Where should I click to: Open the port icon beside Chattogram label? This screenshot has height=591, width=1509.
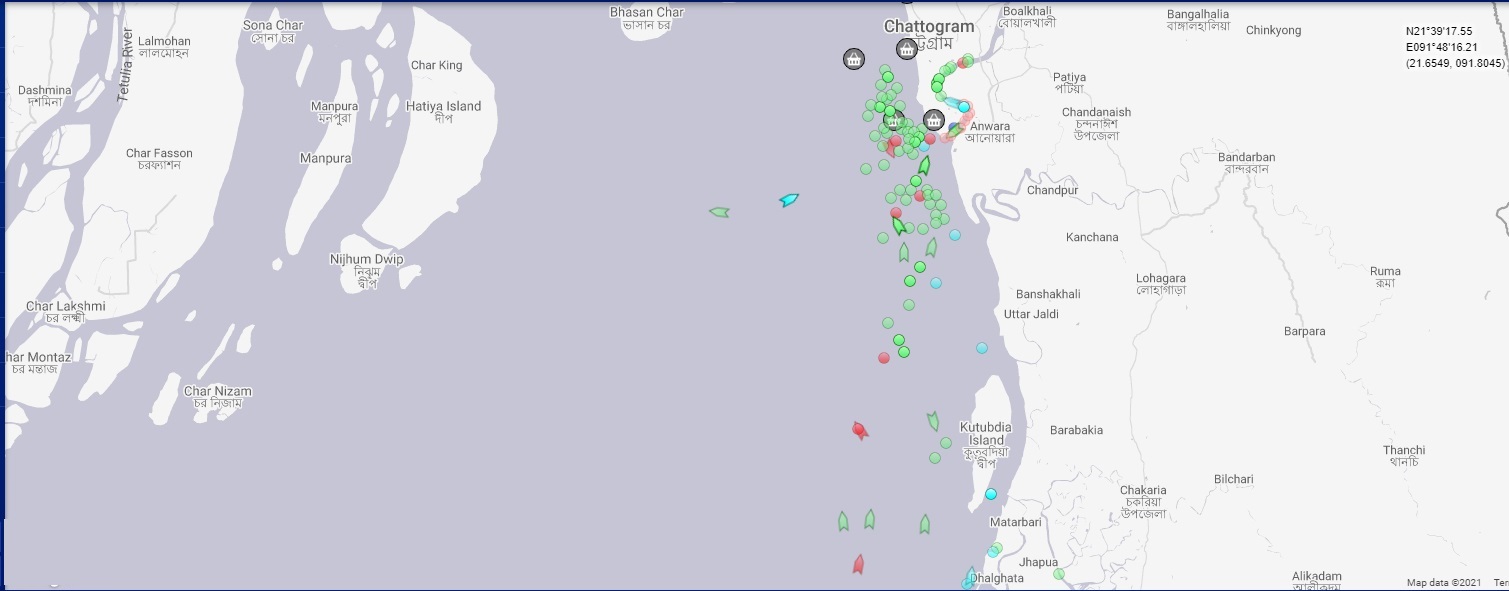pyautogui.click(x=906, y=49)
